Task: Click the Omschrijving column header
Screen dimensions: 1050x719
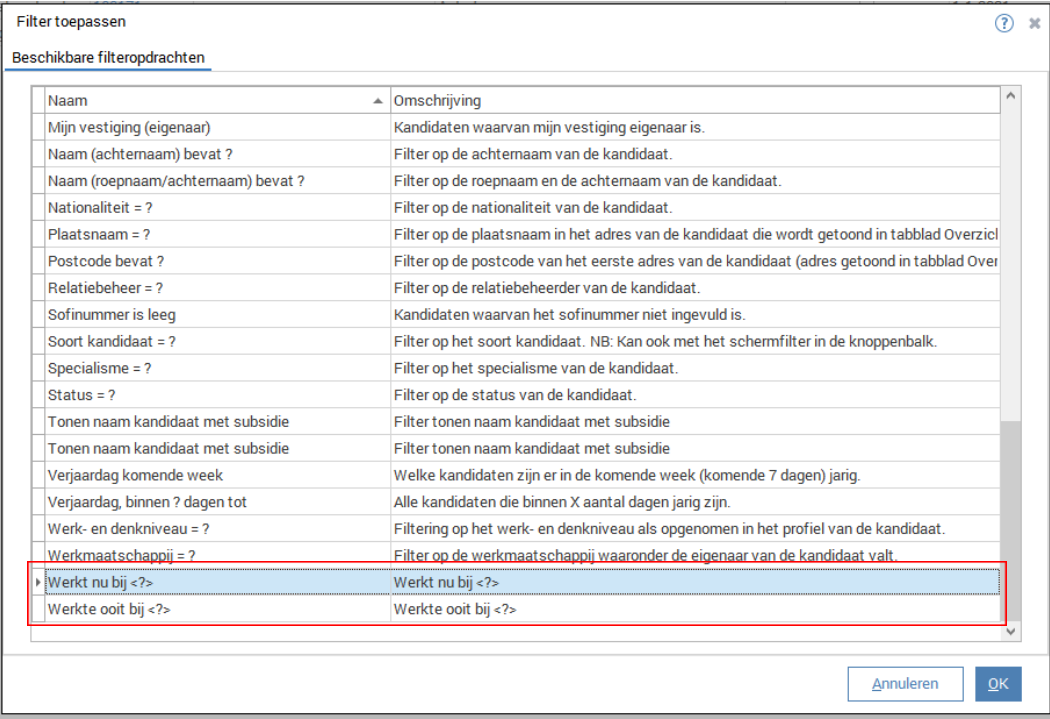Action: [x=690, y=101]
